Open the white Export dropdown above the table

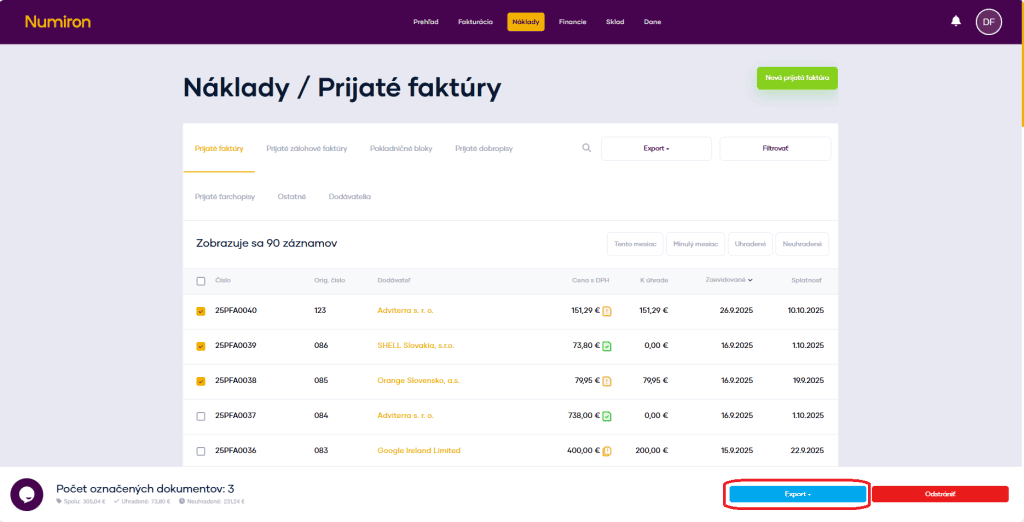click(656, 148)
